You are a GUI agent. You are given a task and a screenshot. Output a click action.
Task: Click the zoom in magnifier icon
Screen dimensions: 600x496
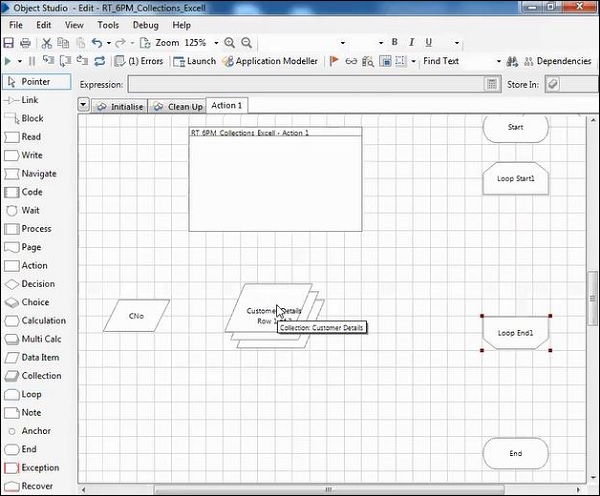[x=230, y=43]
